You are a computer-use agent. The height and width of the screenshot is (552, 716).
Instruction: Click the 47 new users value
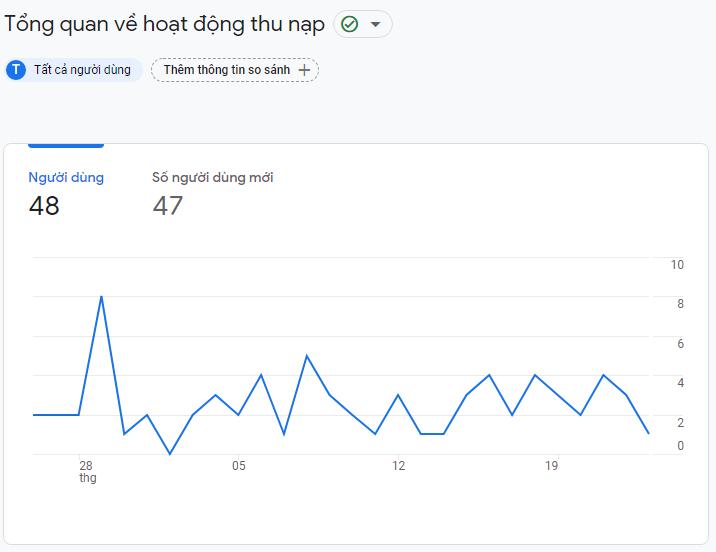[x=168, y=205]
